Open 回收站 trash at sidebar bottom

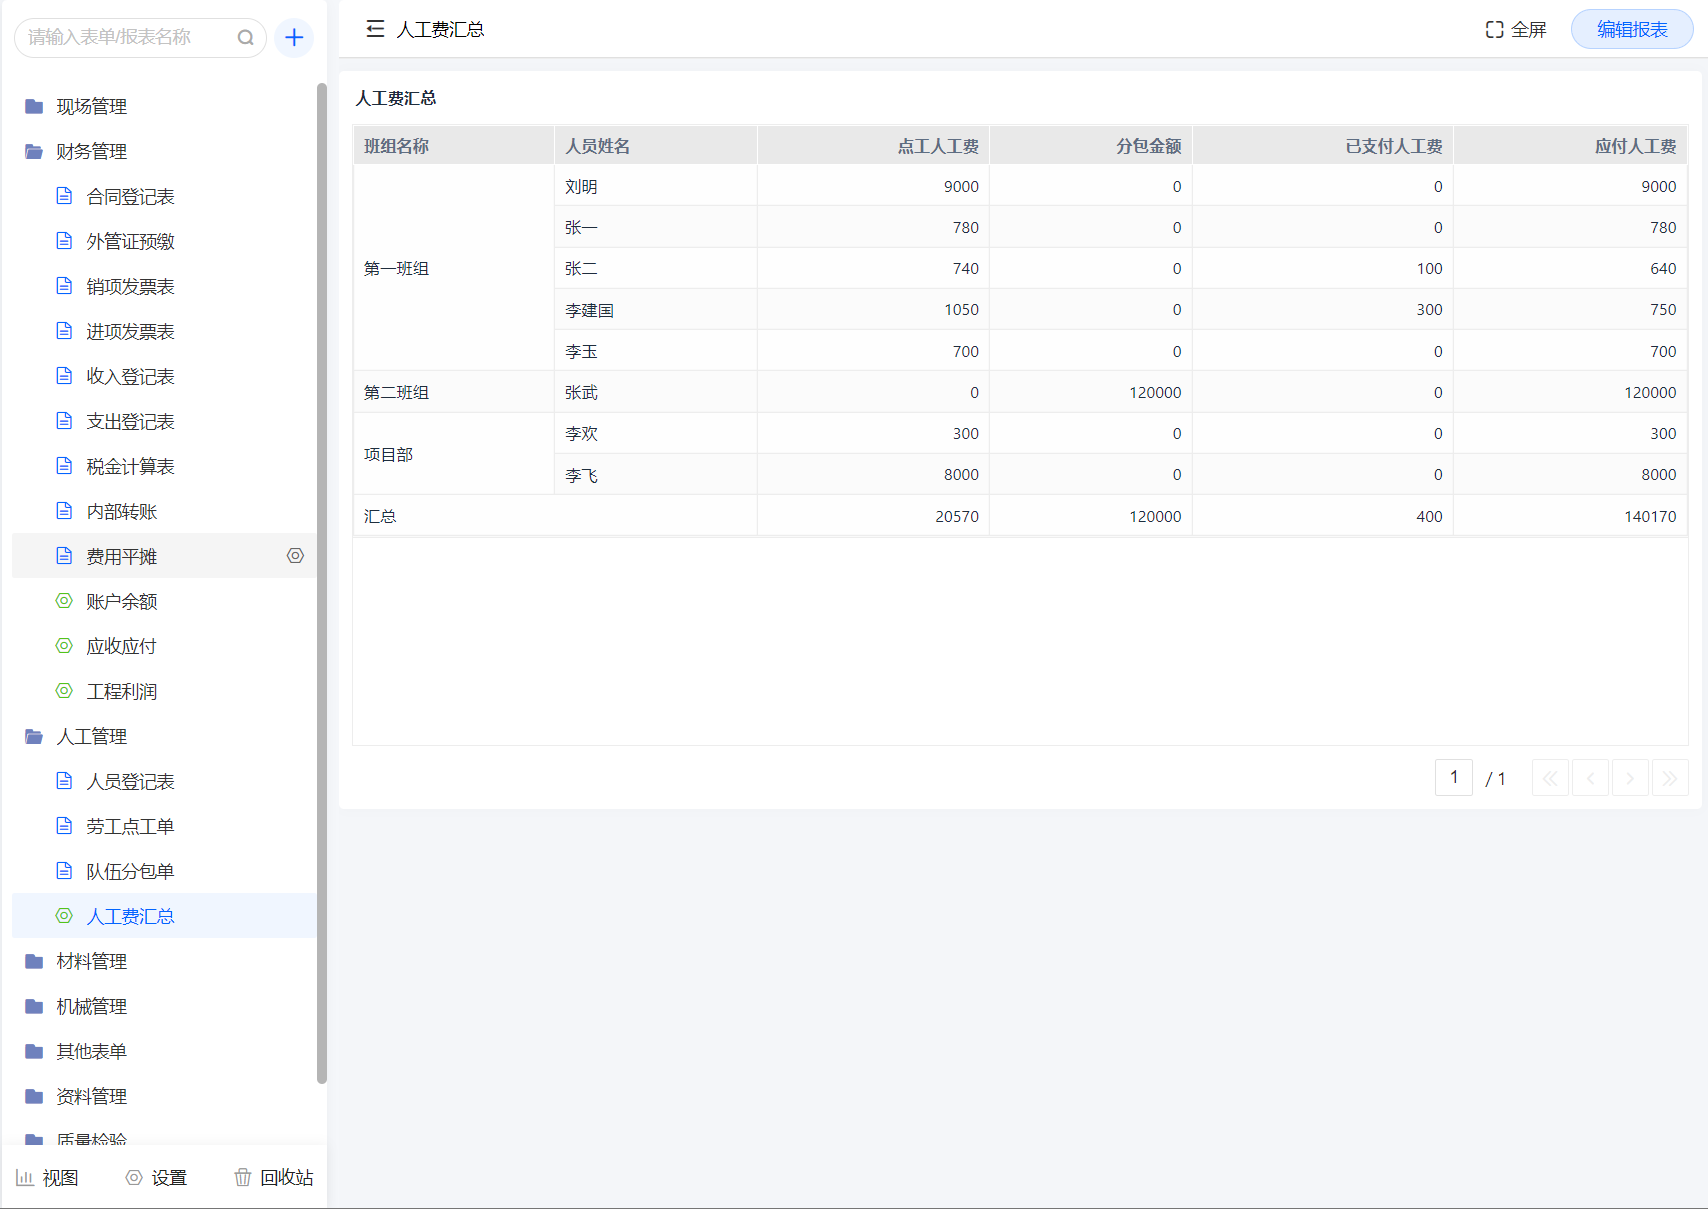tap(273, 1178)
